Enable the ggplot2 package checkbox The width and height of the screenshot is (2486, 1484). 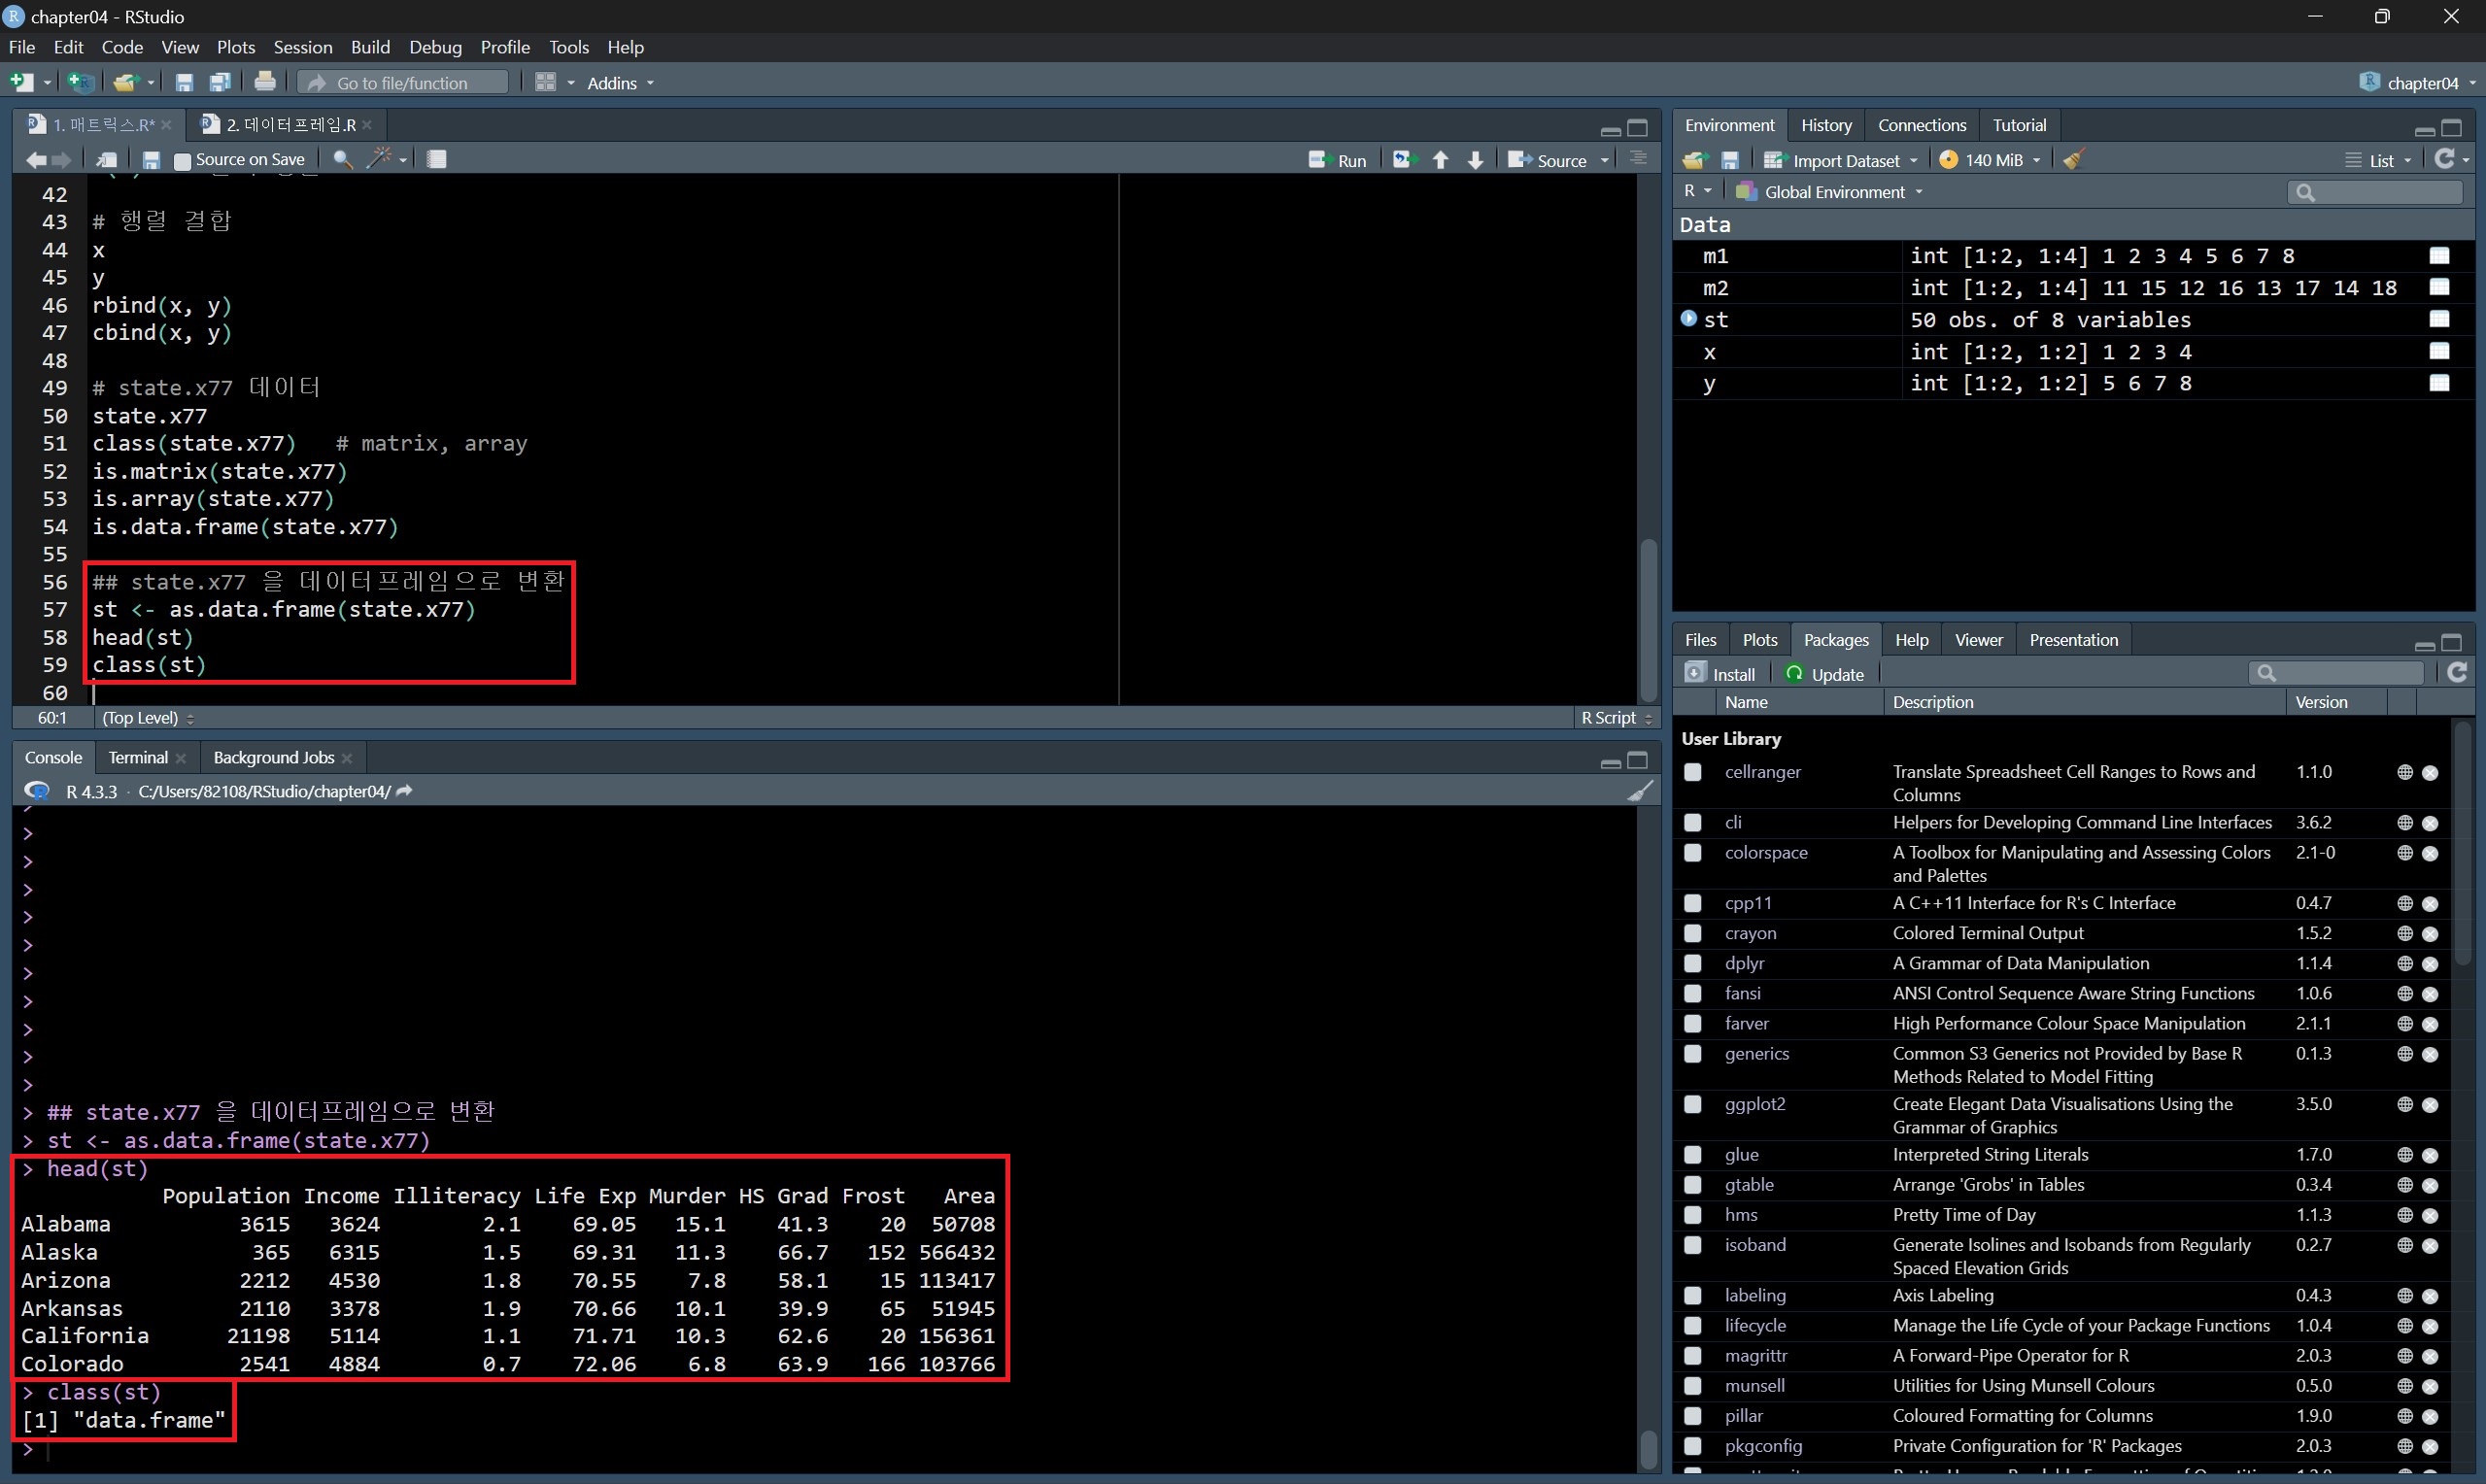click(x=1693, y=1104)
